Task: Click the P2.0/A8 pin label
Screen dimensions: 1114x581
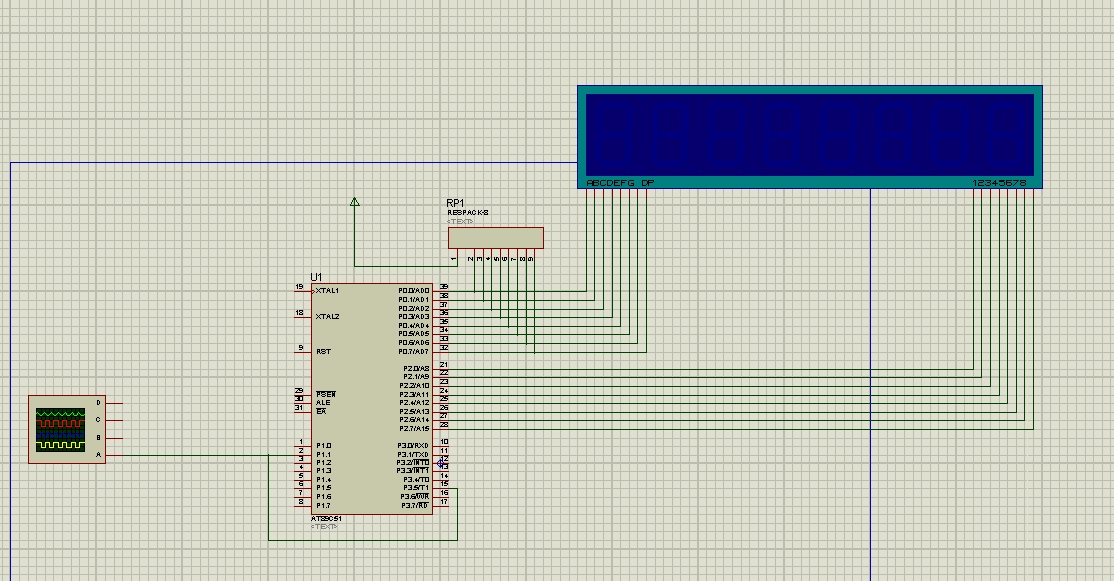Action: tap(416, 369)
